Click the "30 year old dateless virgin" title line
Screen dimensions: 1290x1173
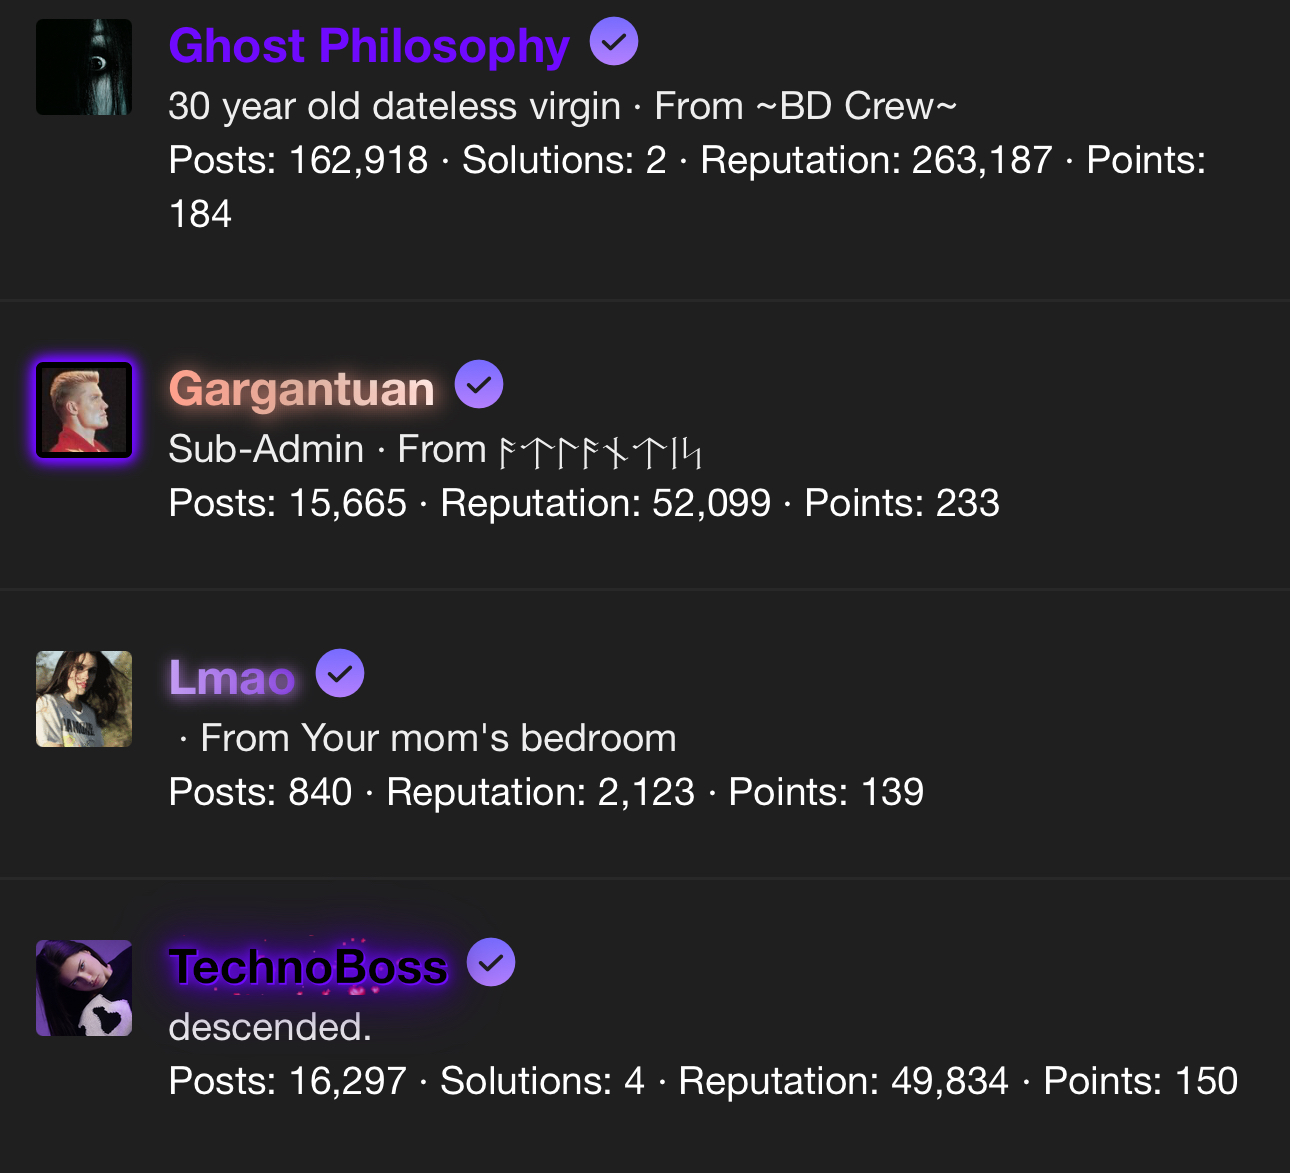(x=394, y=106)
